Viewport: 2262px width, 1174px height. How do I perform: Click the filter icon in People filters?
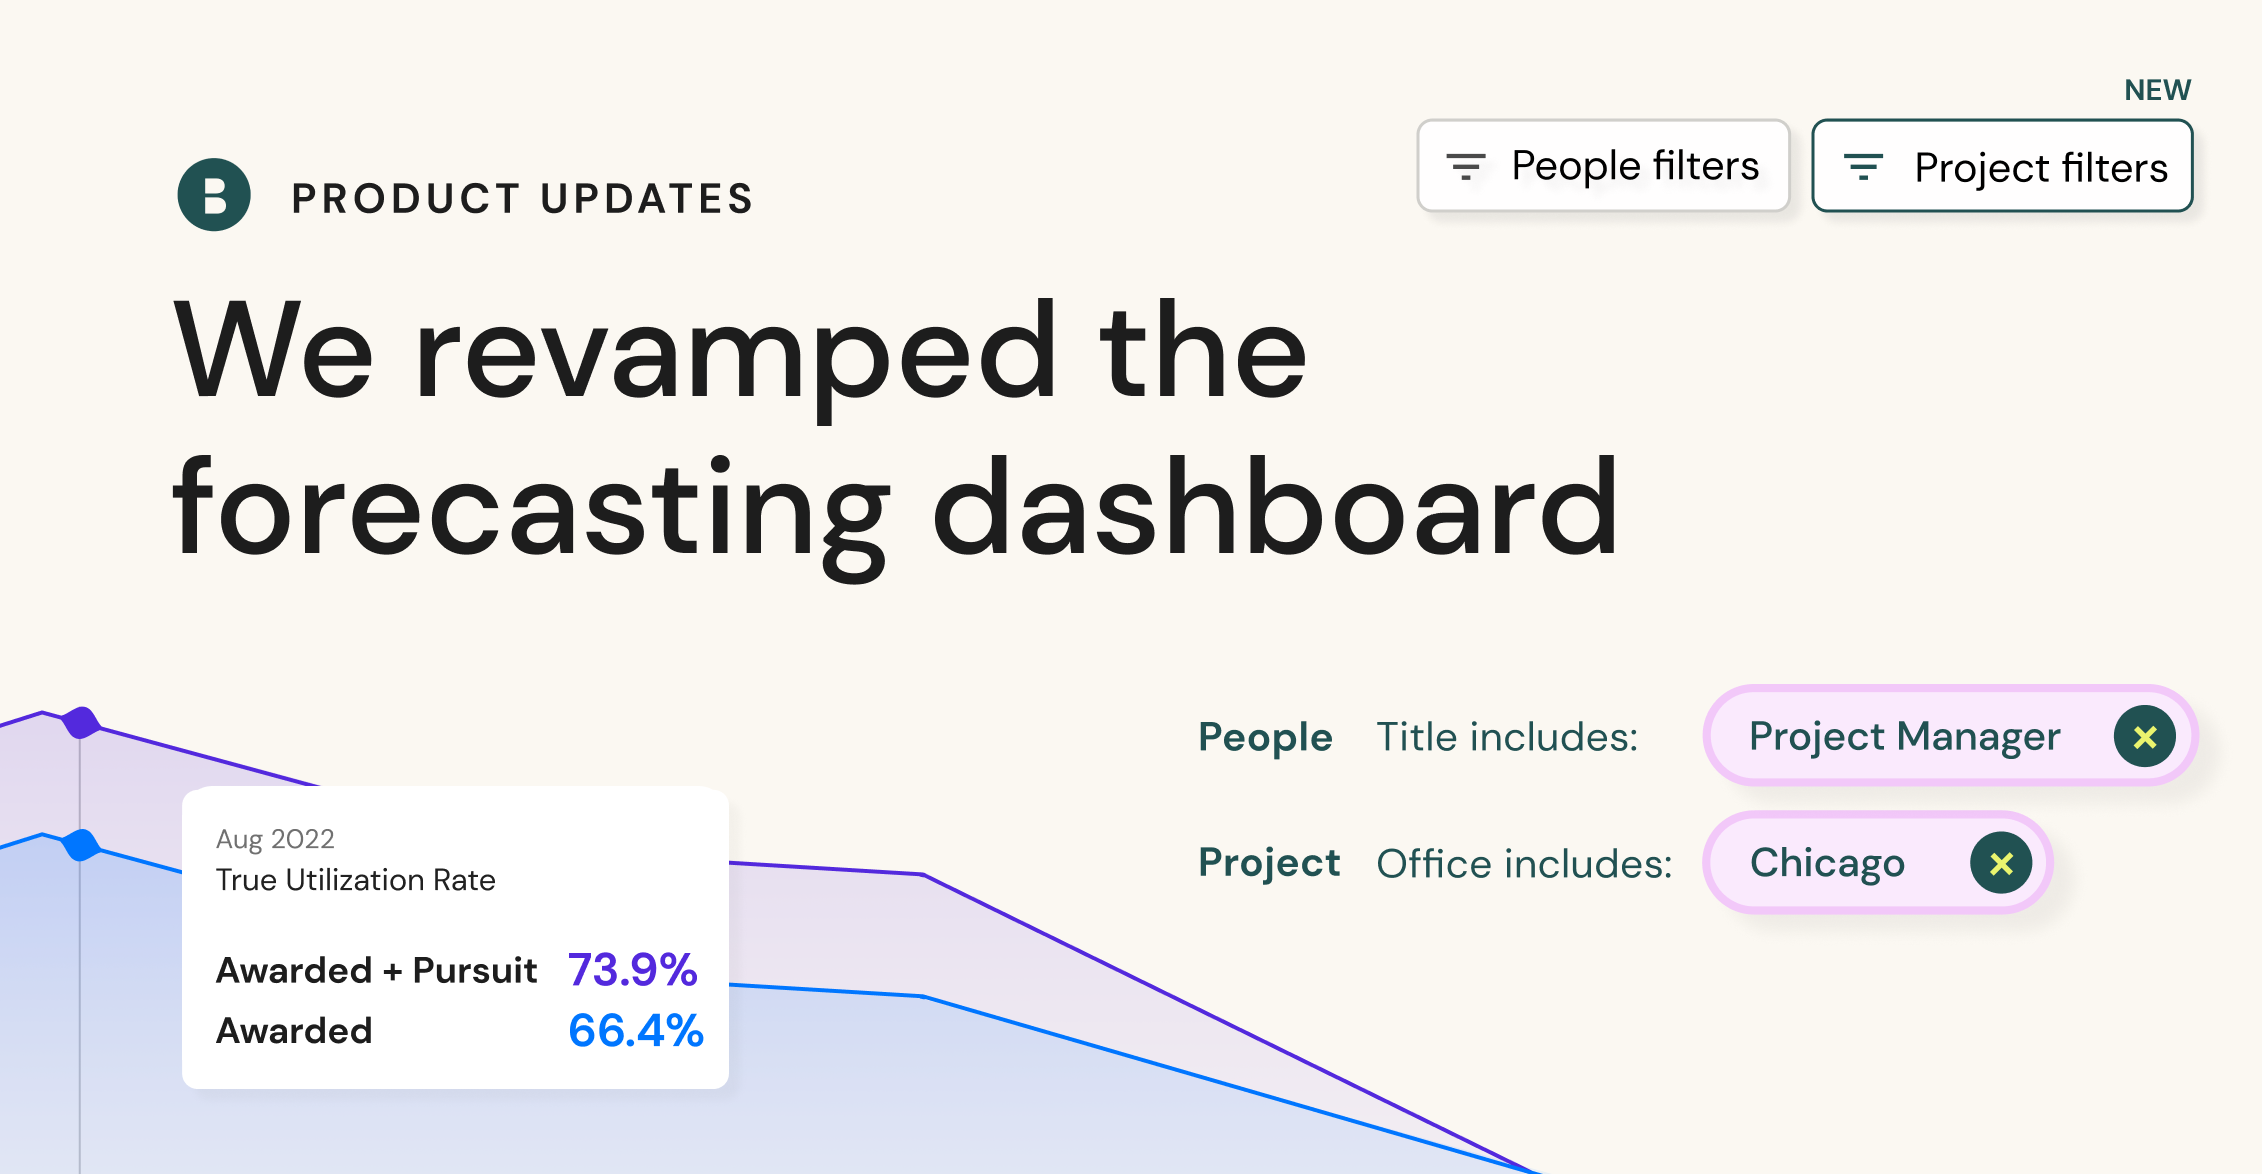click(1466, 166)
